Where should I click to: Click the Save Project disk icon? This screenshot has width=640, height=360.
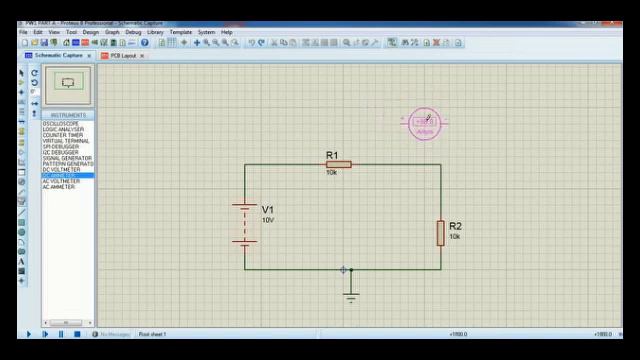[44, 43]
